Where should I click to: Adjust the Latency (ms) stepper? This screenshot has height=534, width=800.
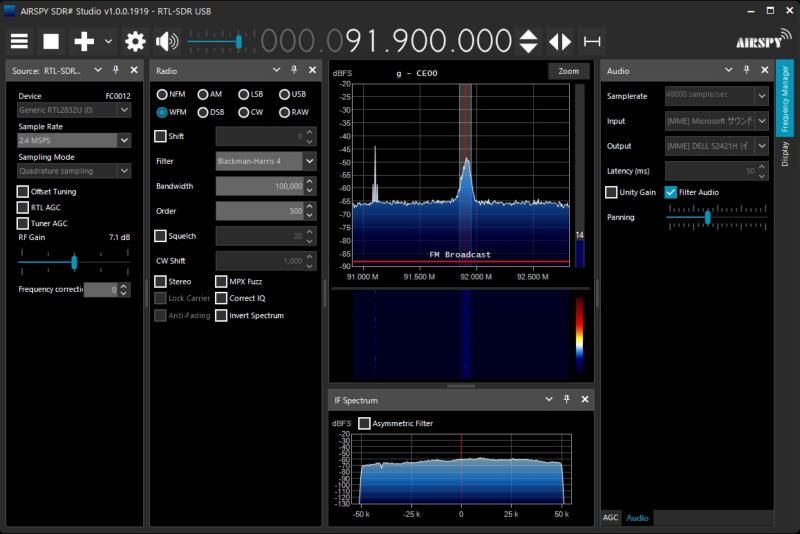(x=761, y=171)
